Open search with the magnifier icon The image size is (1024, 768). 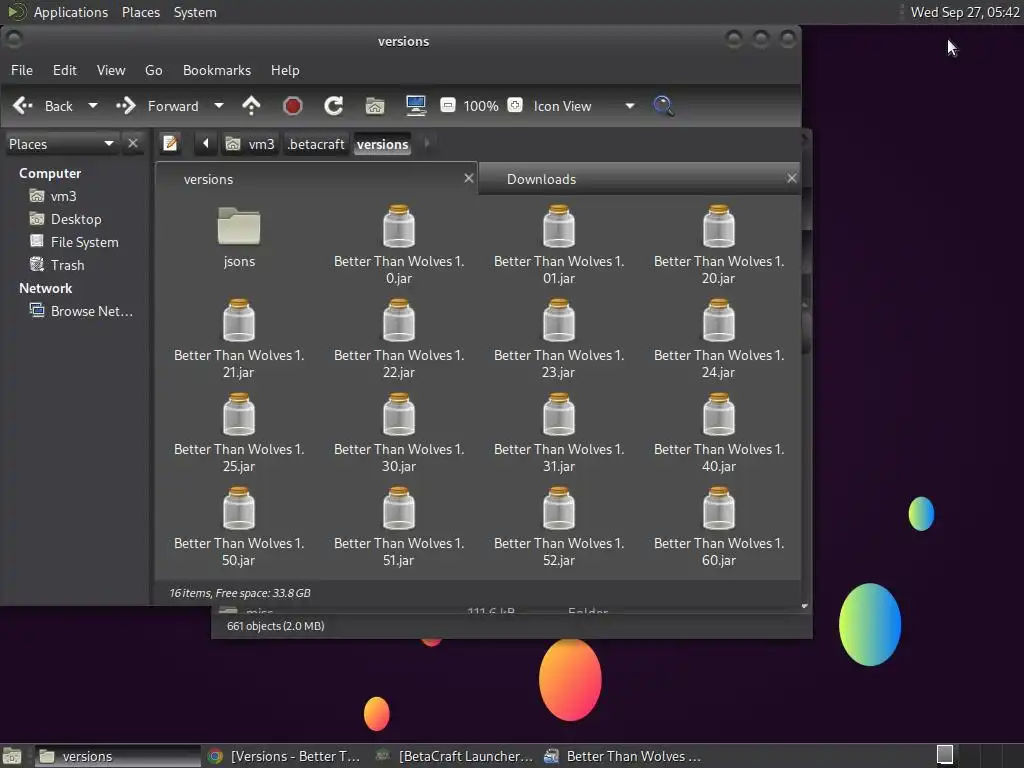[x=664, y=106]
